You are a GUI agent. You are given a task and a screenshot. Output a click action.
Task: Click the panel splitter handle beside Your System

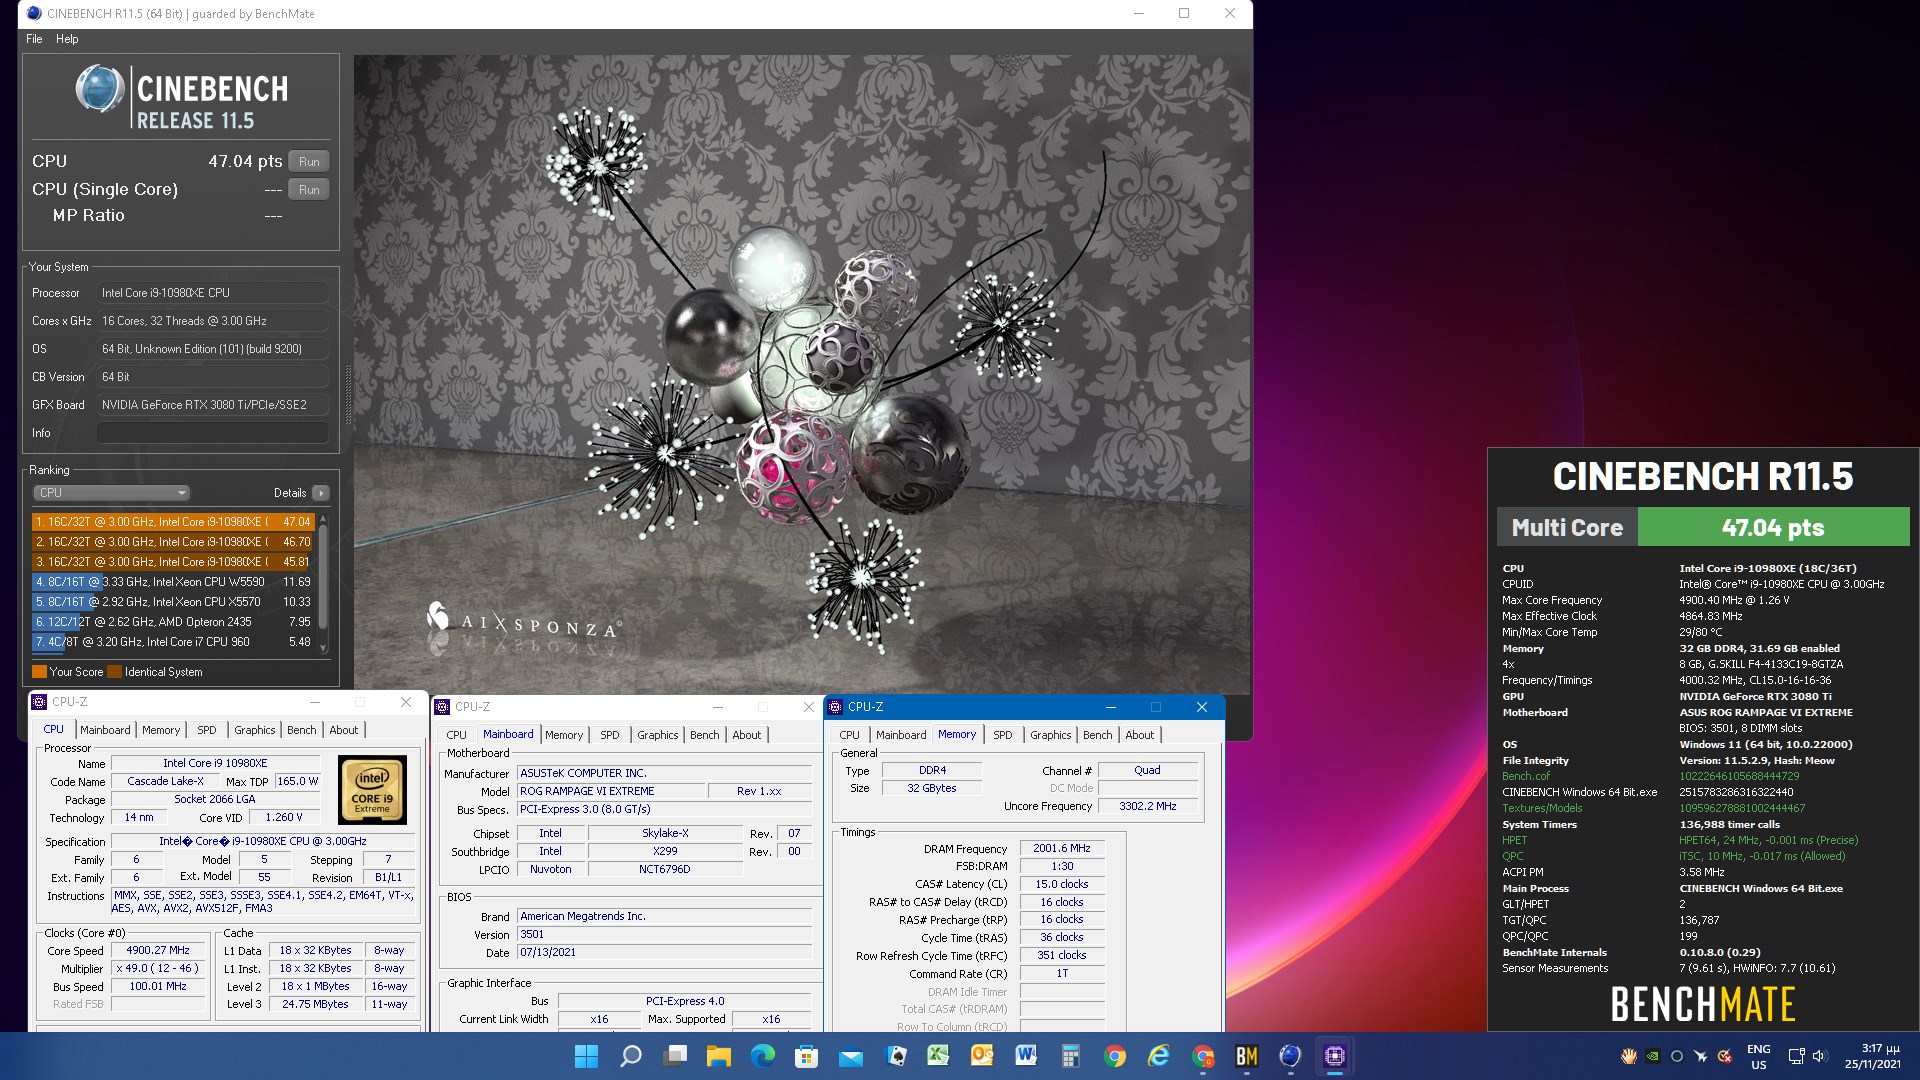point(348,395)
